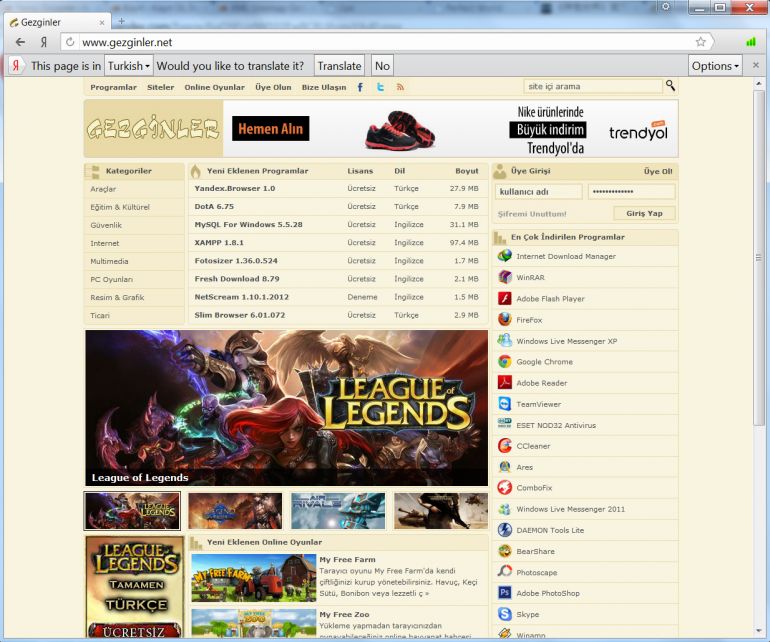Bookmark the page with the star icon
The image size is (770, 642).
[x=701, y=42]
